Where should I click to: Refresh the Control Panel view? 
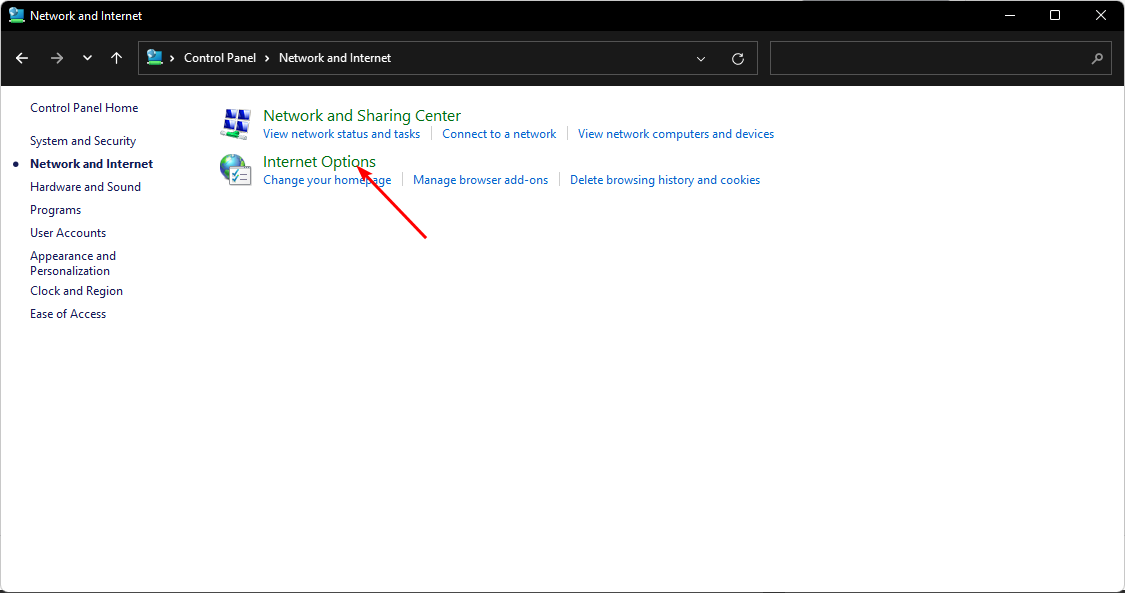point(738,59)
